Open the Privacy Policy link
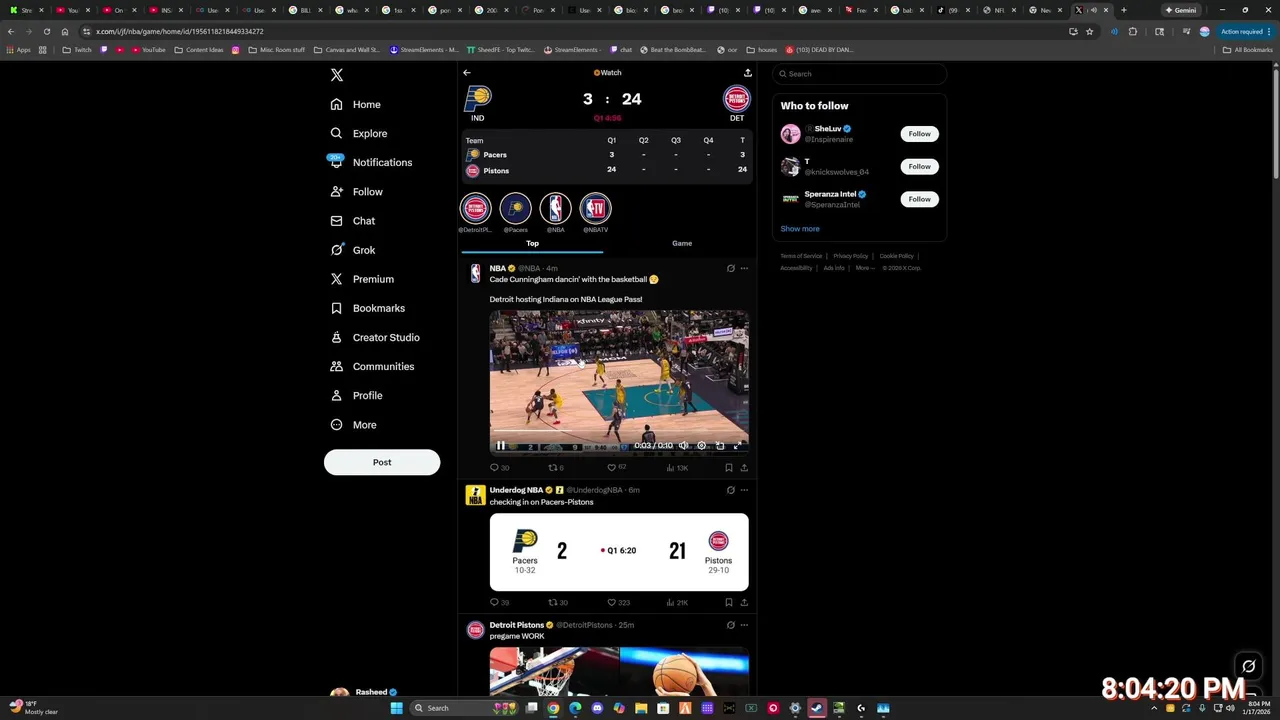Screen dimensions: 1280x720 [x=851, y=256]
